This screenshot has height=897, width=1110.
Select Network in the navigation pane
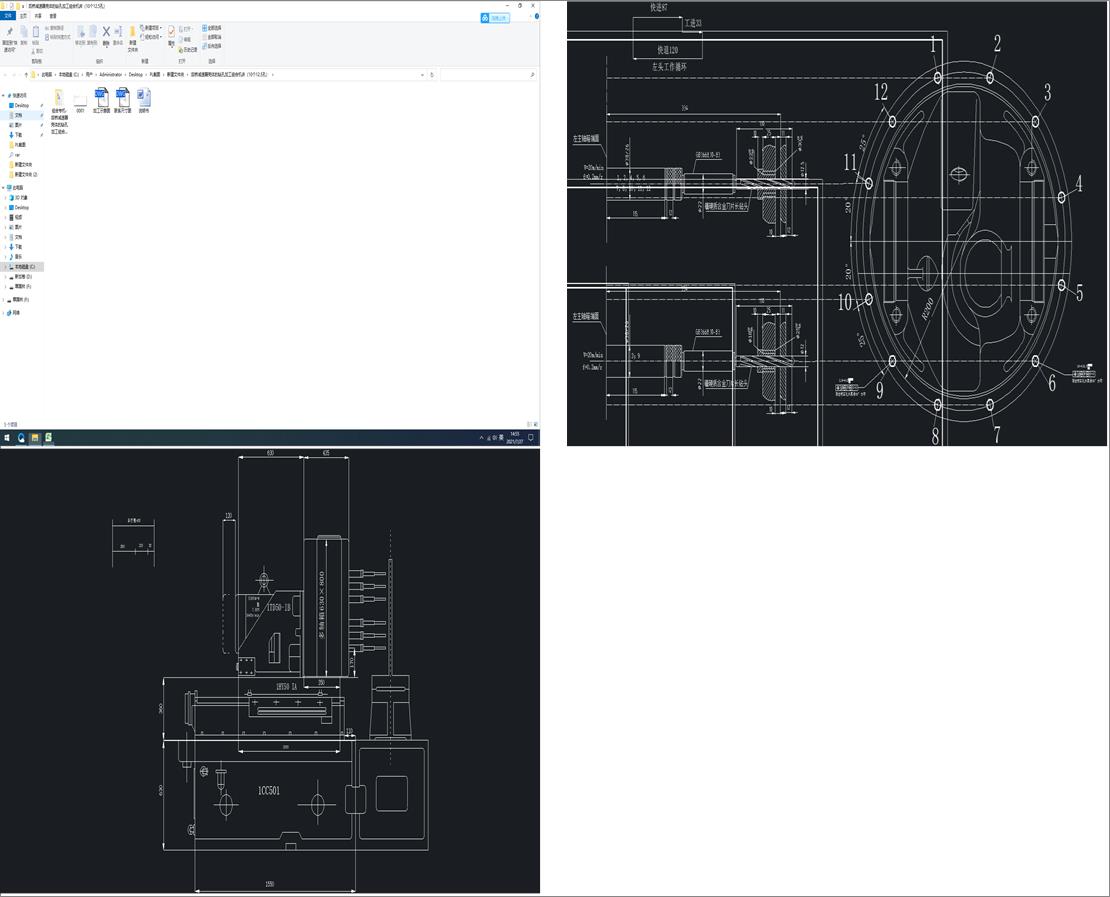click(15, 313)
